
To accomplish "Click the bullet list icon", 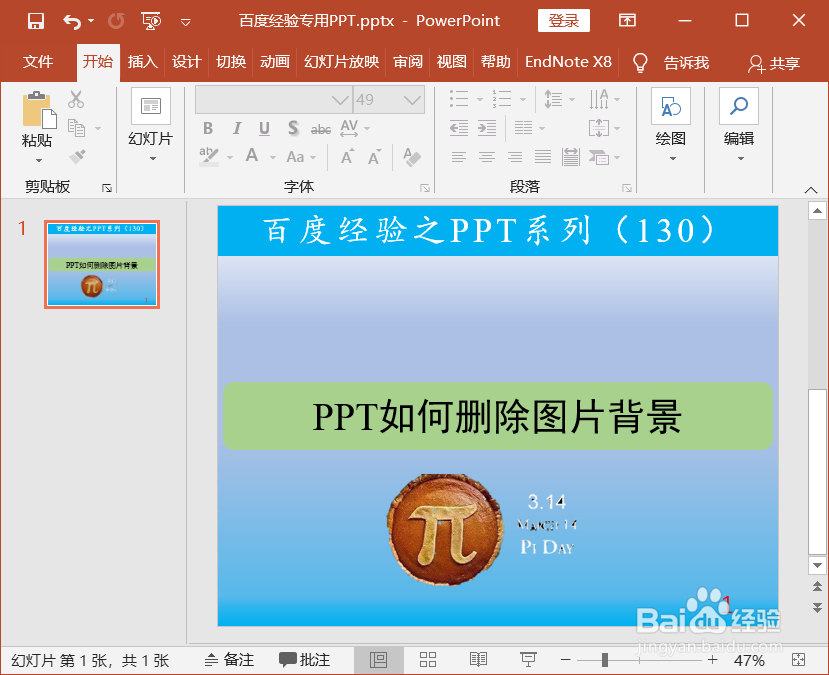I will click(459, 99).
